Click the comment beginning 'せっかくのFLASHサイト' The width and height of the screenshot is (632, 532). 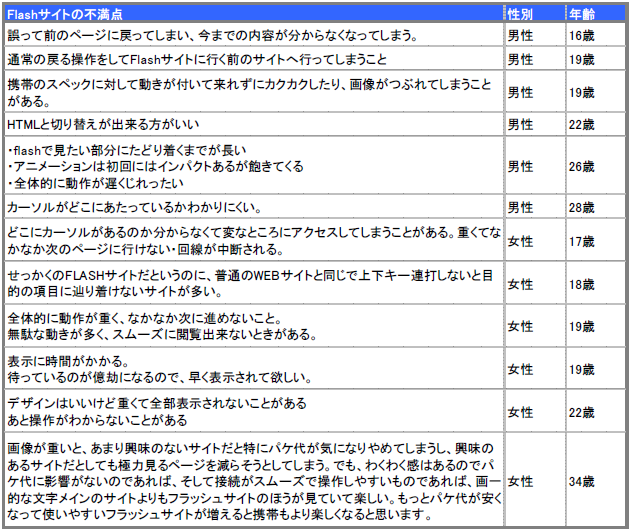click(x=250, y=284)
